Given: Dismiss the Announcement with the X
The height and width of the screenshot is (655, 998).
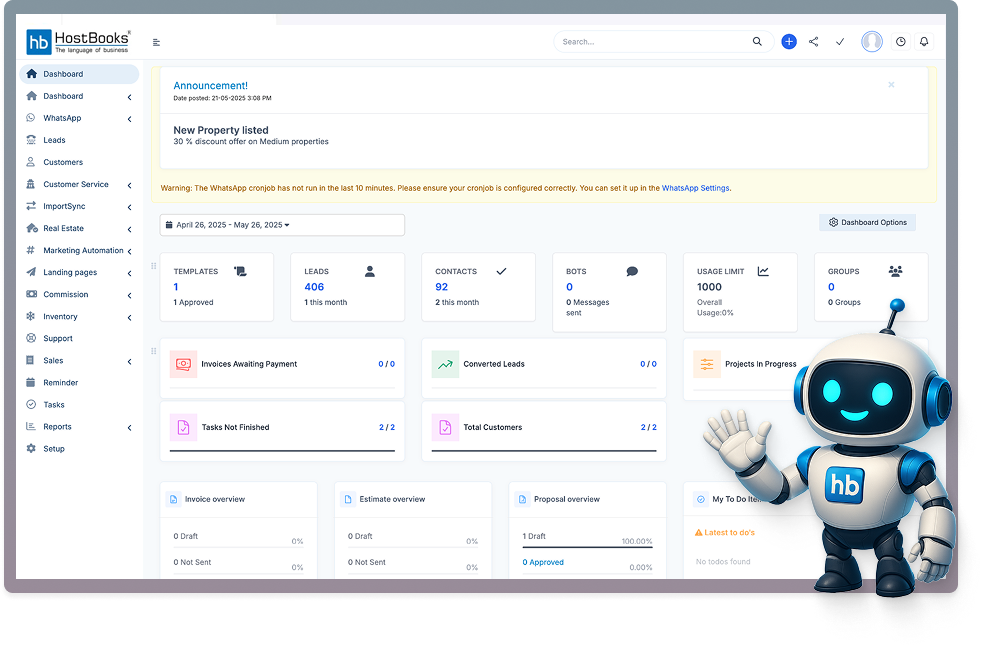Looking at the screenshot, I should 891,84.
